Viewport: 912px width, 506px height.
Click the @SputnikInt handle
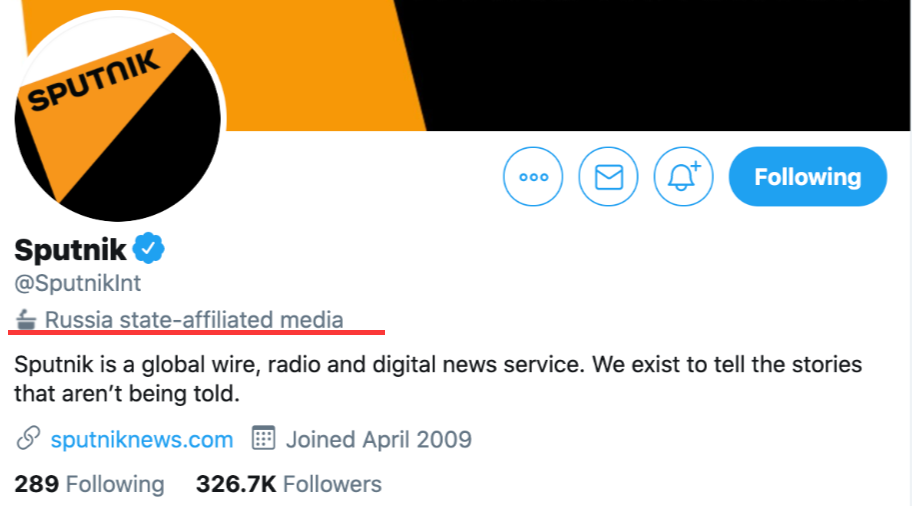(77, 283)
